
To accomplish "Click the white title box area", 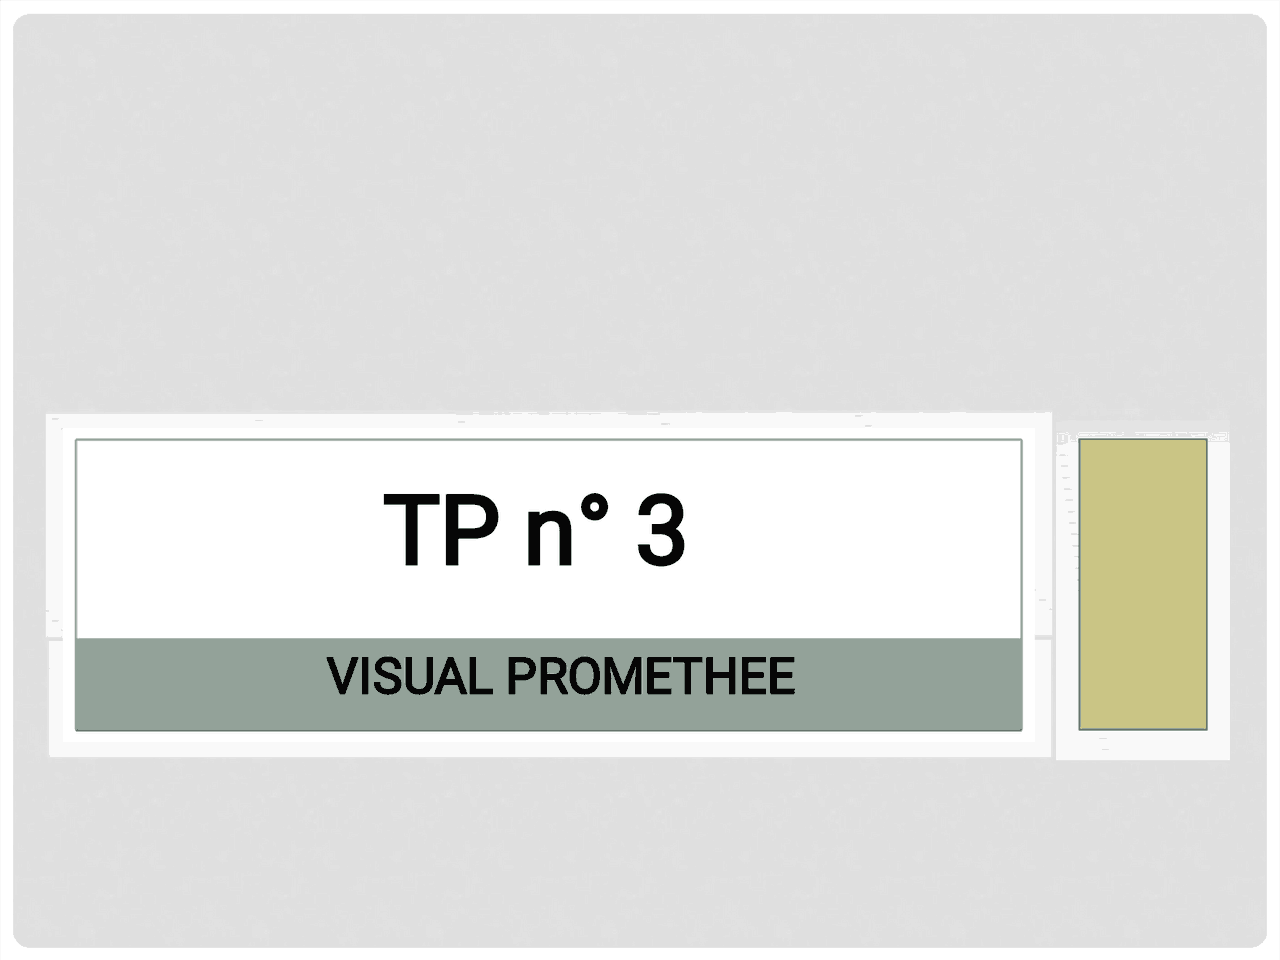I will click(548, 538).
